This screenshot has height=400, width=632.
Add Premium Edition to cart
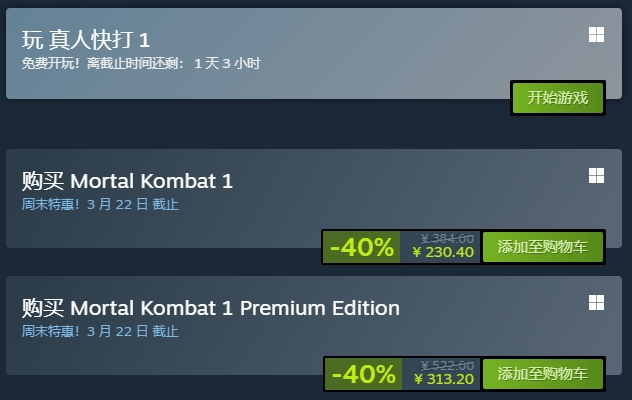543,374
